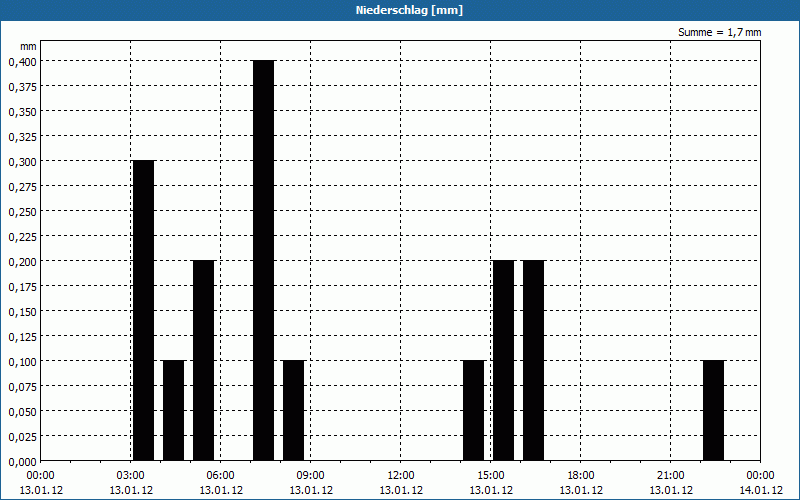Click the 0,400 y-axis value label

pos(21,61)
